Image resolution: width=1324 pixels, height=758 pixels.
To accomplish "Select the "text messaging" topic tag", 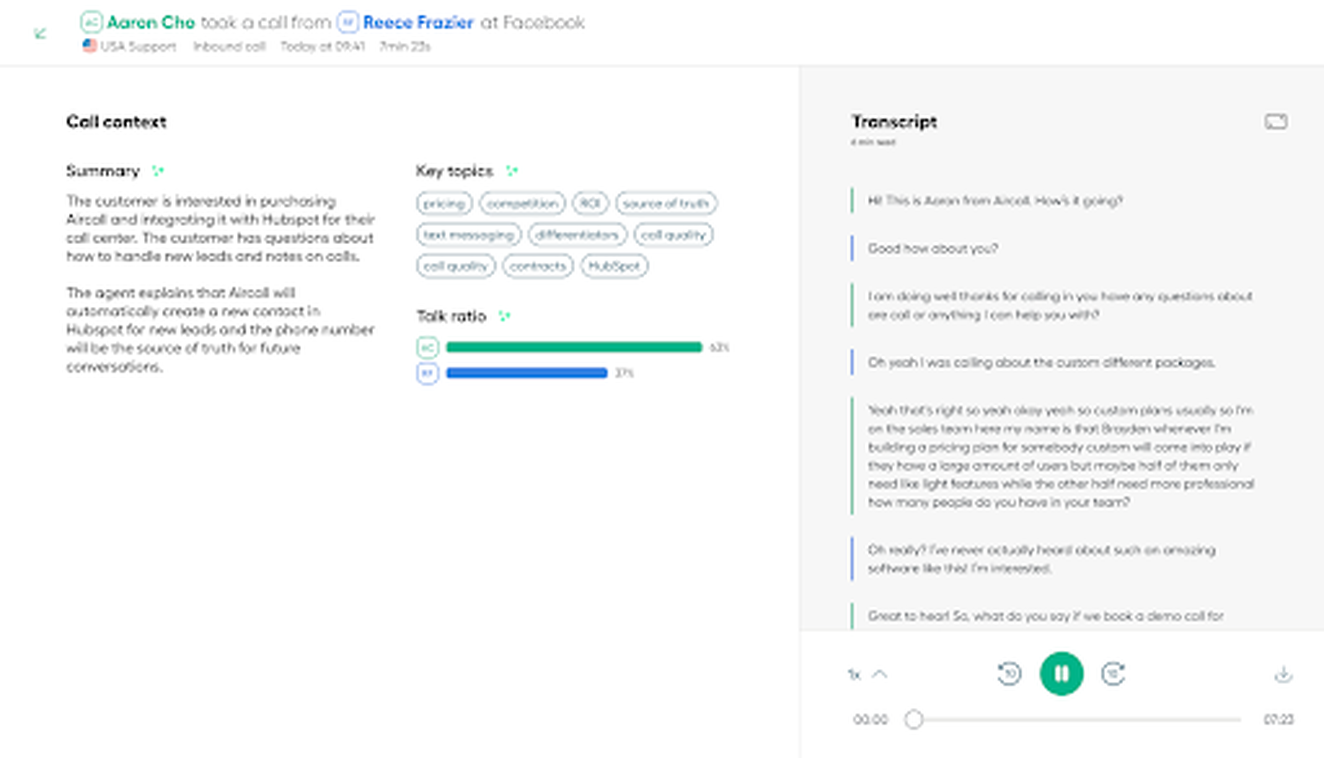I will point(469,235).
